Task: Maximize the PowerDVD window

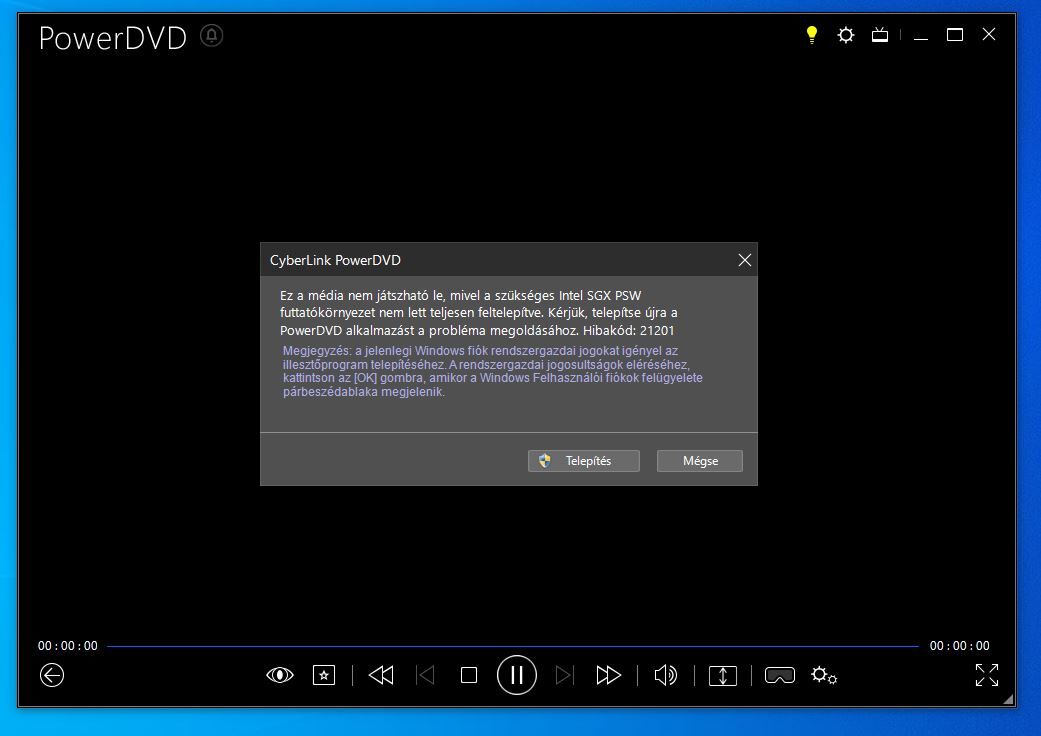Action: 955,35
